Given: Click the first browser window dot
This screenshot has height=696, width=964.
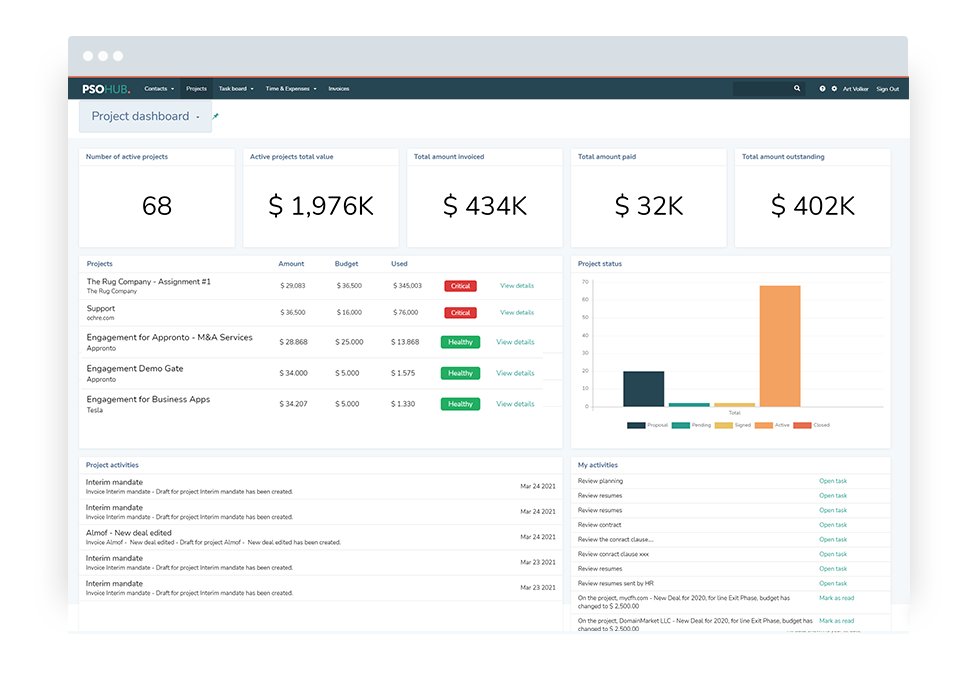Looking at the screenshot, I should [x=88, y=56].
